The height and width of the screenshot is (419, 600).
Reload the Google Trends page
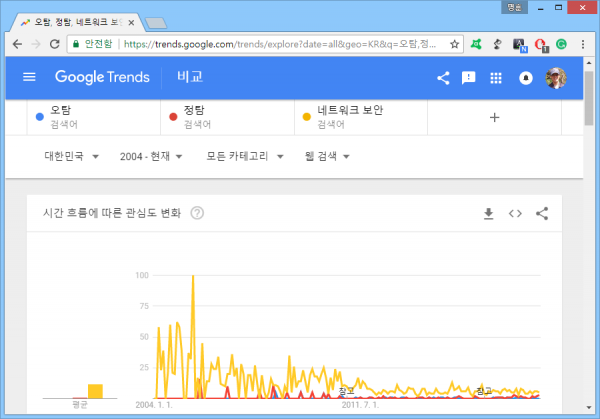pyautogui.click(x=55, y=44)
